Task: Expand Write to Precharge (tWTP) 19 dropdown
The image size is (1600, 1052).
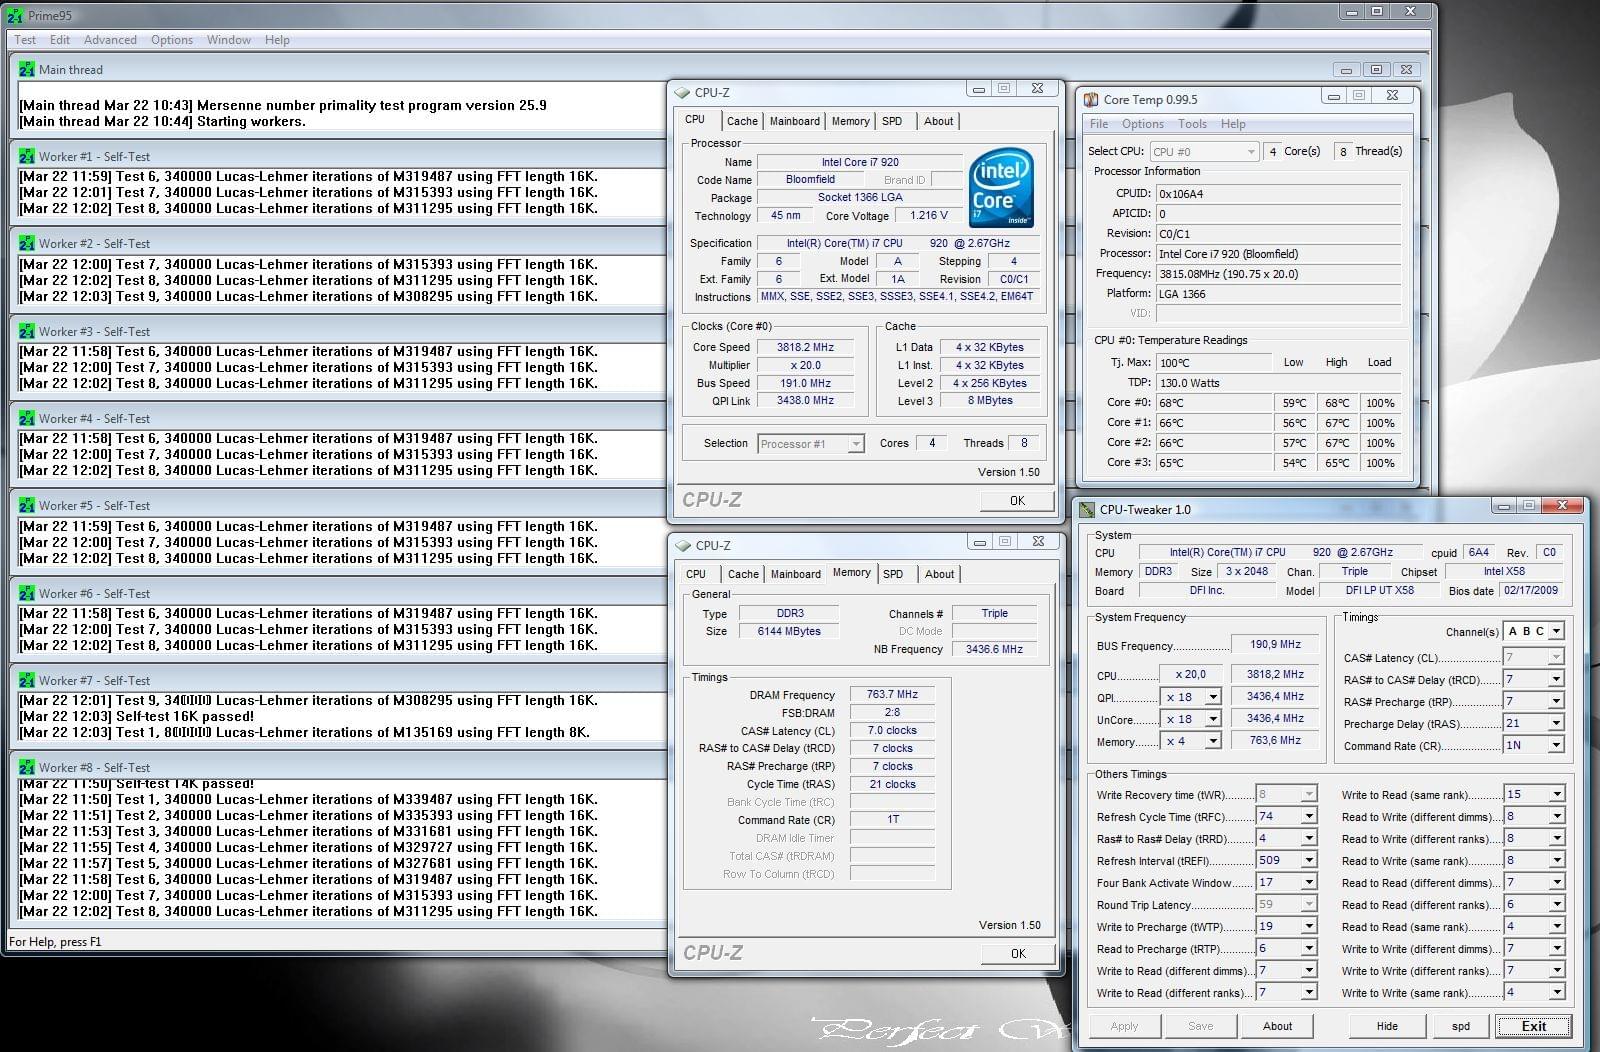Action: pyautogui.click(x=1309, y=926)
